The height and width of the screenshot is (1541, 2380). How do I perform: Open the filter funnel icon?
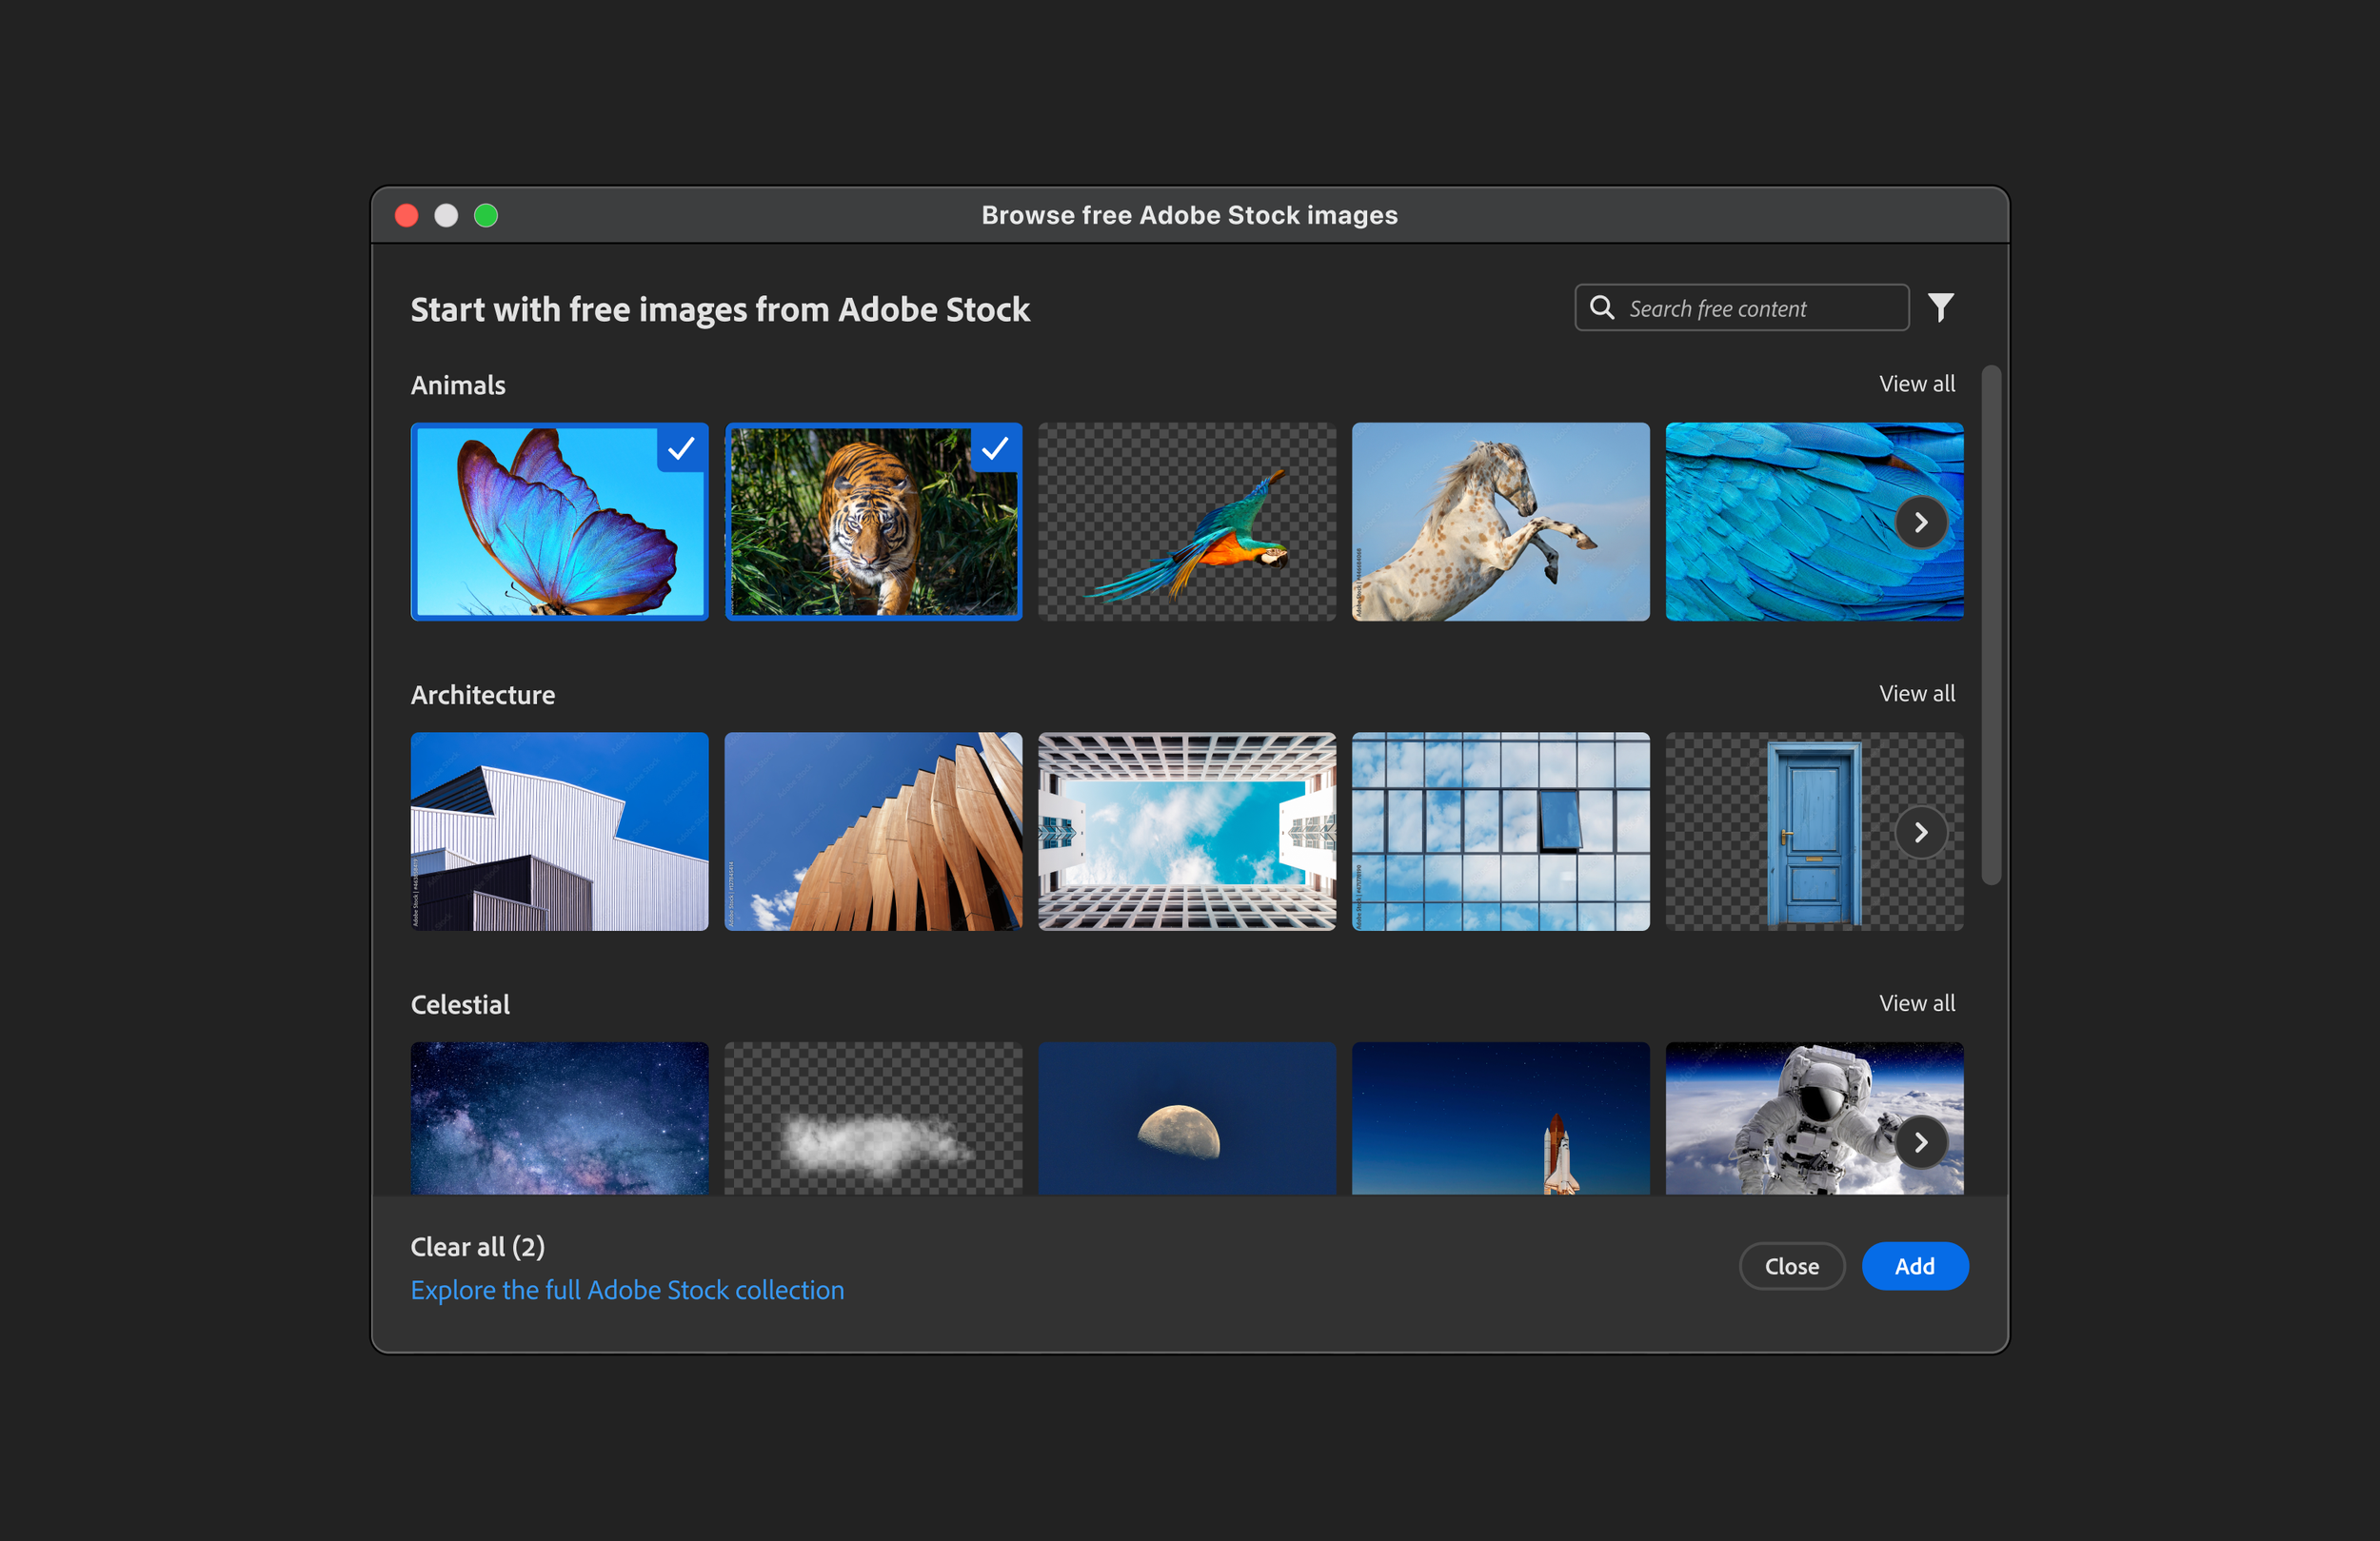point(1940,307)
